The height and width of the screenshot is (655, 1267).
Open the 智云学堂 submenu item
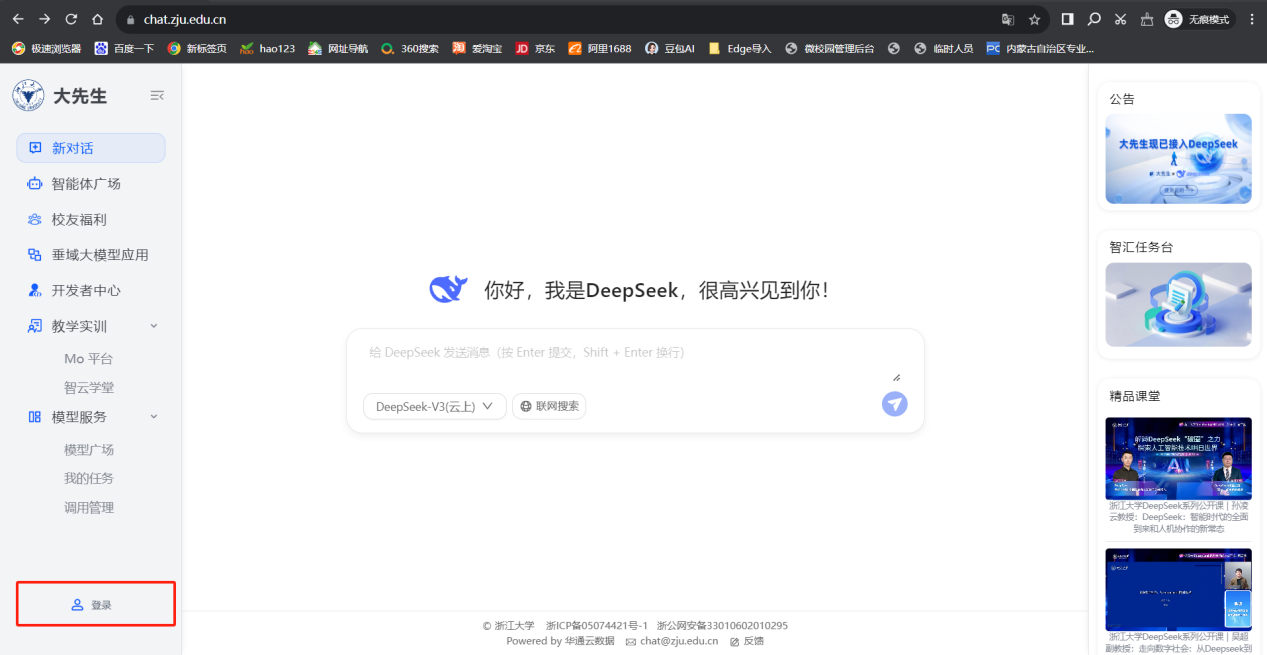point(89,388)
